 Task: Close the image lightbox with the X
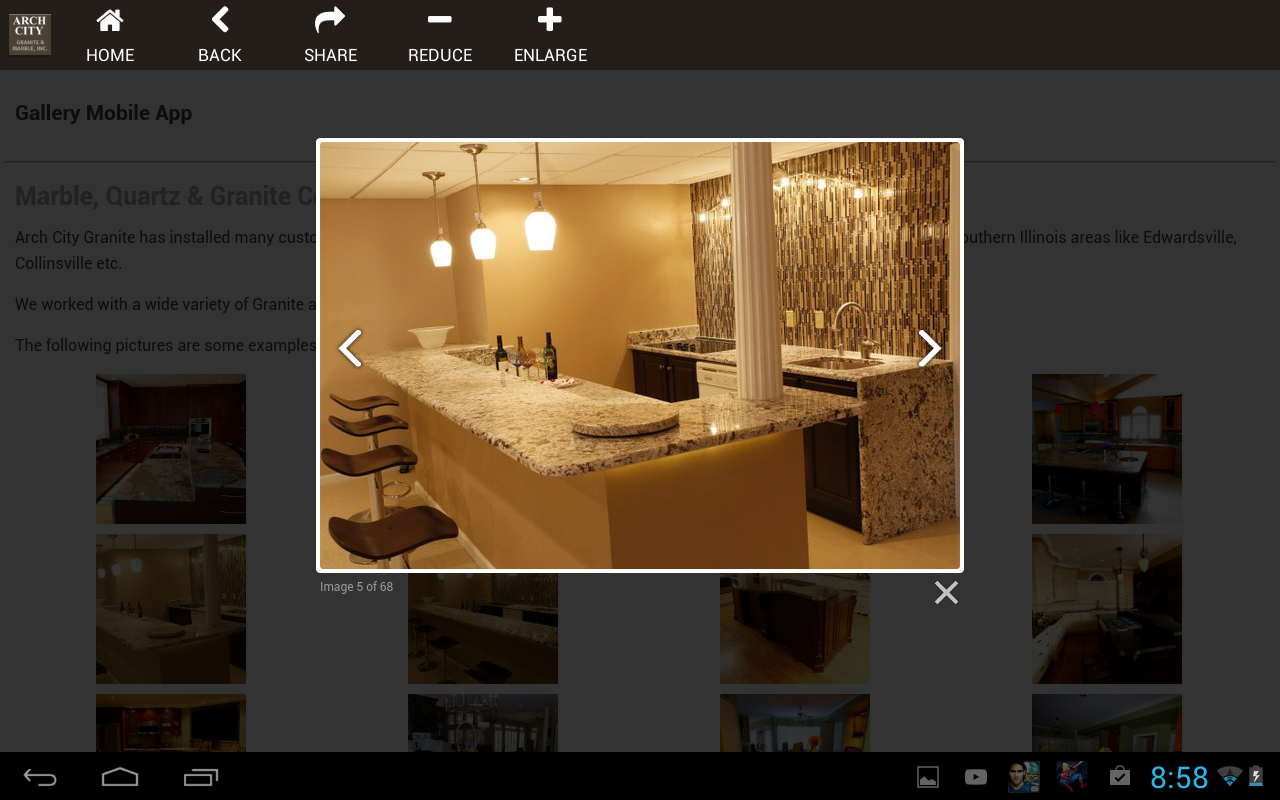click(x=946, y=593)
